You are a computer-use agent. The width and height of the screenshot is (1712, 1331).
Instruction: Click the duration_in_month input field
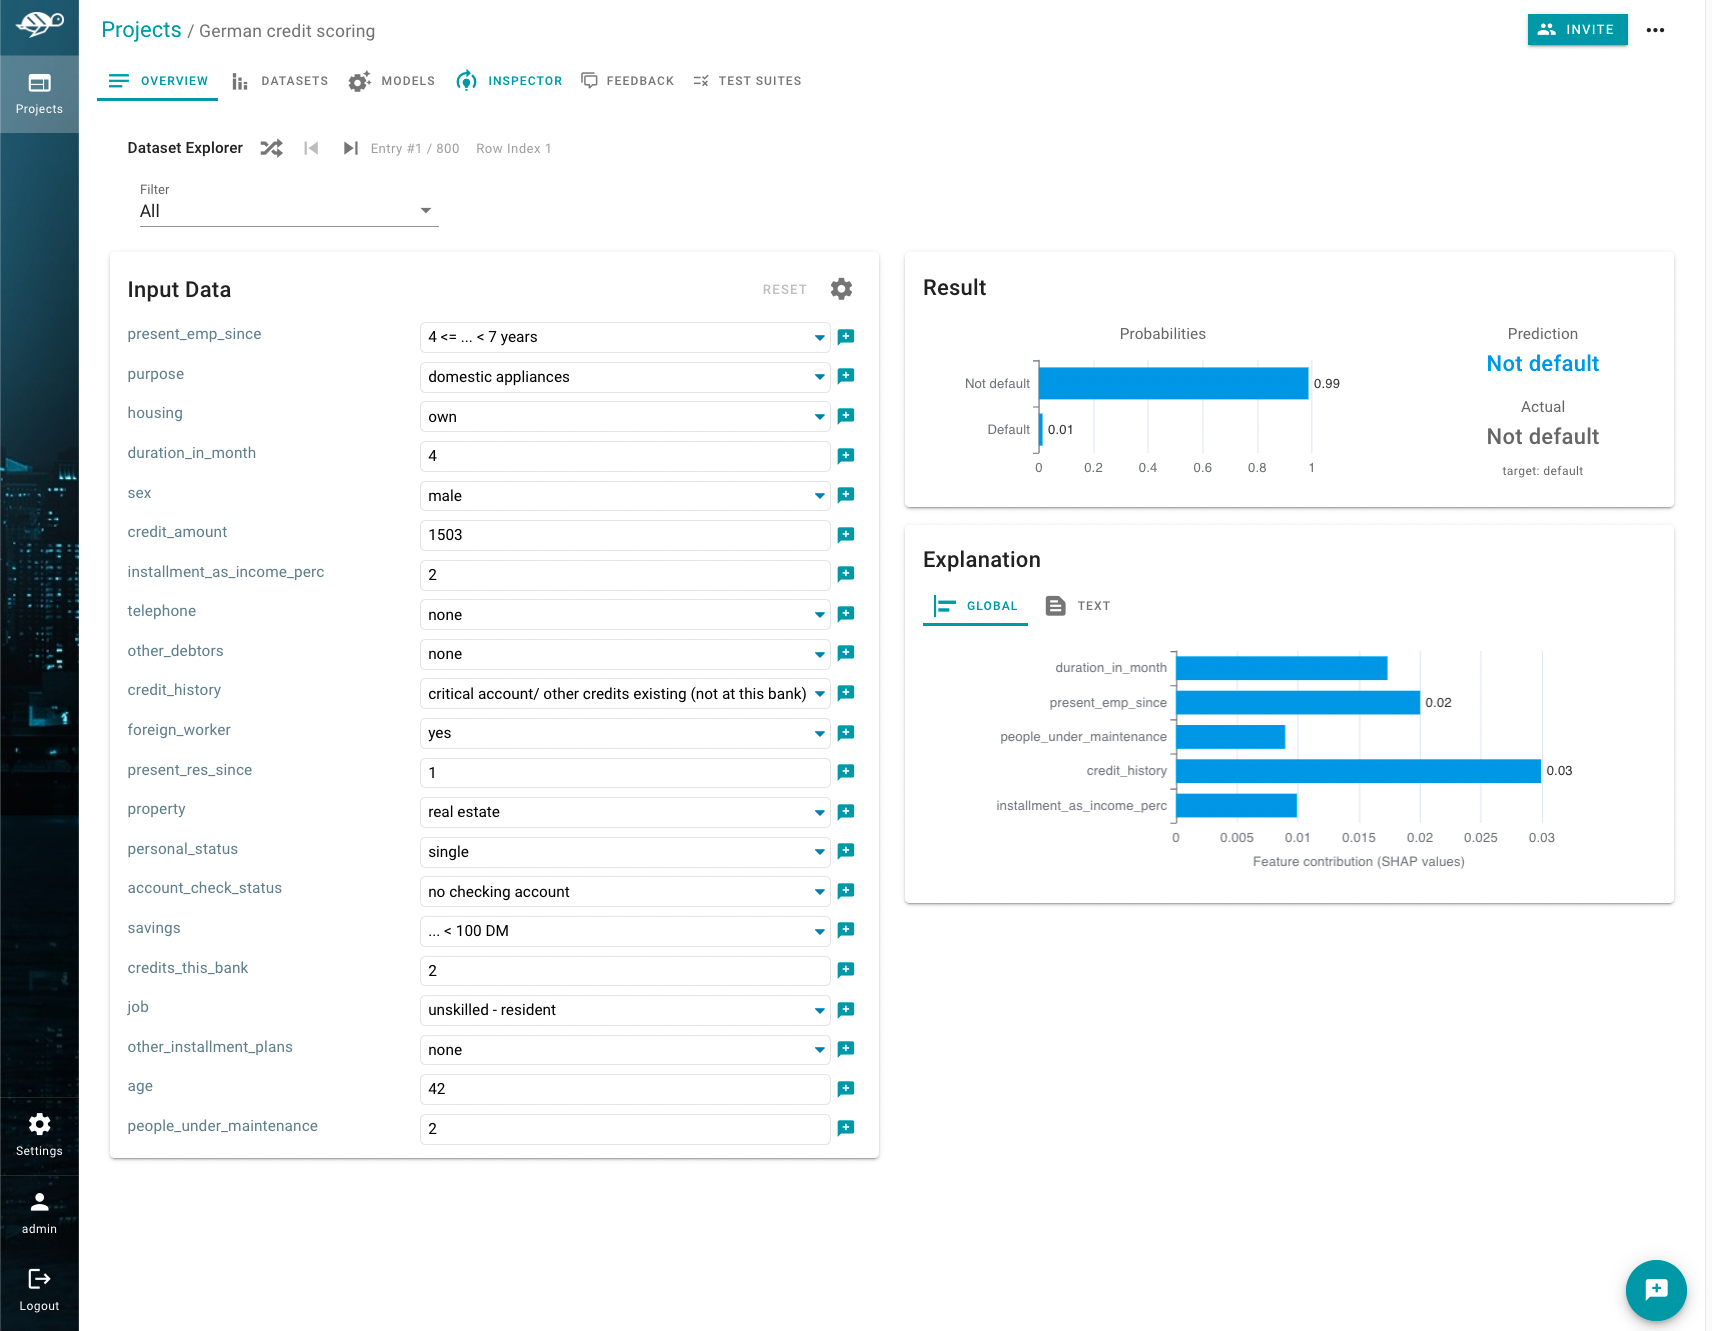(x=625, y=456)
